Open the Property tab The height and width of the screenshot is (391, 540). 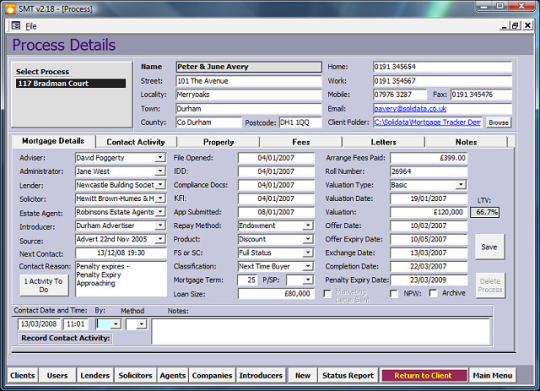click(x=218, y=142)
